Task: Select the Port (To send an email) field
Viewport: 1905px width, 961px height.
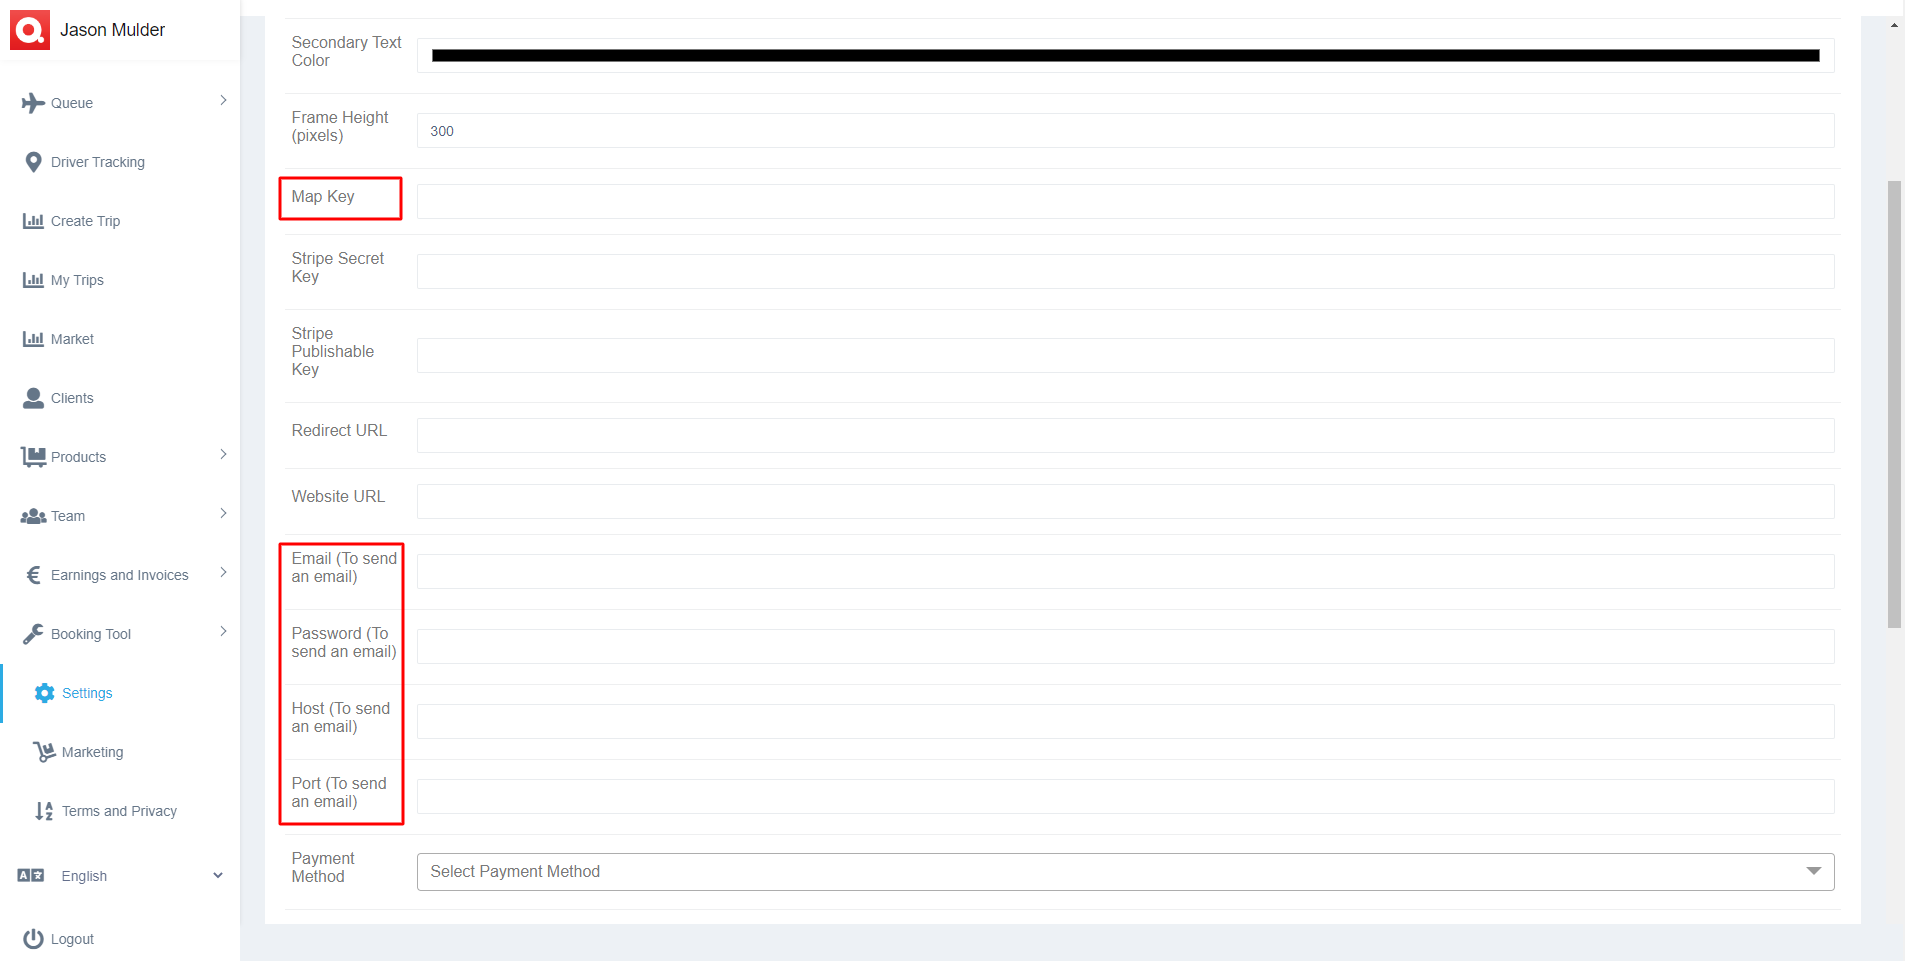Action: click(x=1125, y=796)
